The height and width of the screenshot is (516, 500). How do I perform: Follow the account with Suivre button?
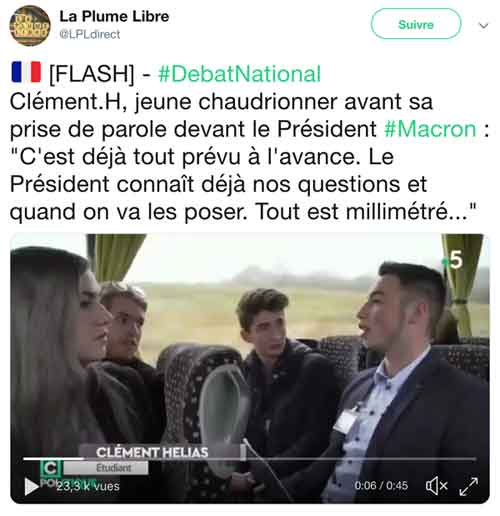click(416, 24)
